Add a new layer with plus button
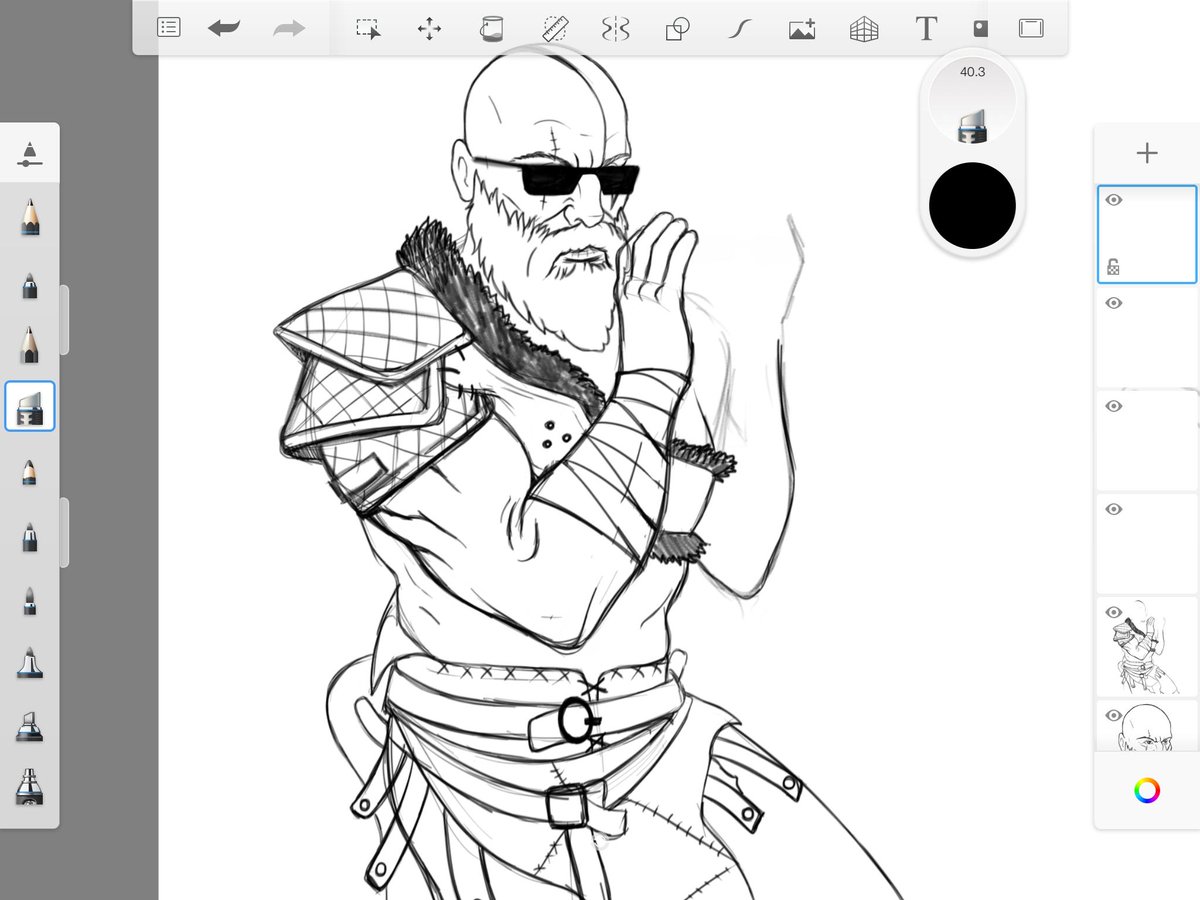This screenshot has width=1200, height=900. [x=1147, y=153]
